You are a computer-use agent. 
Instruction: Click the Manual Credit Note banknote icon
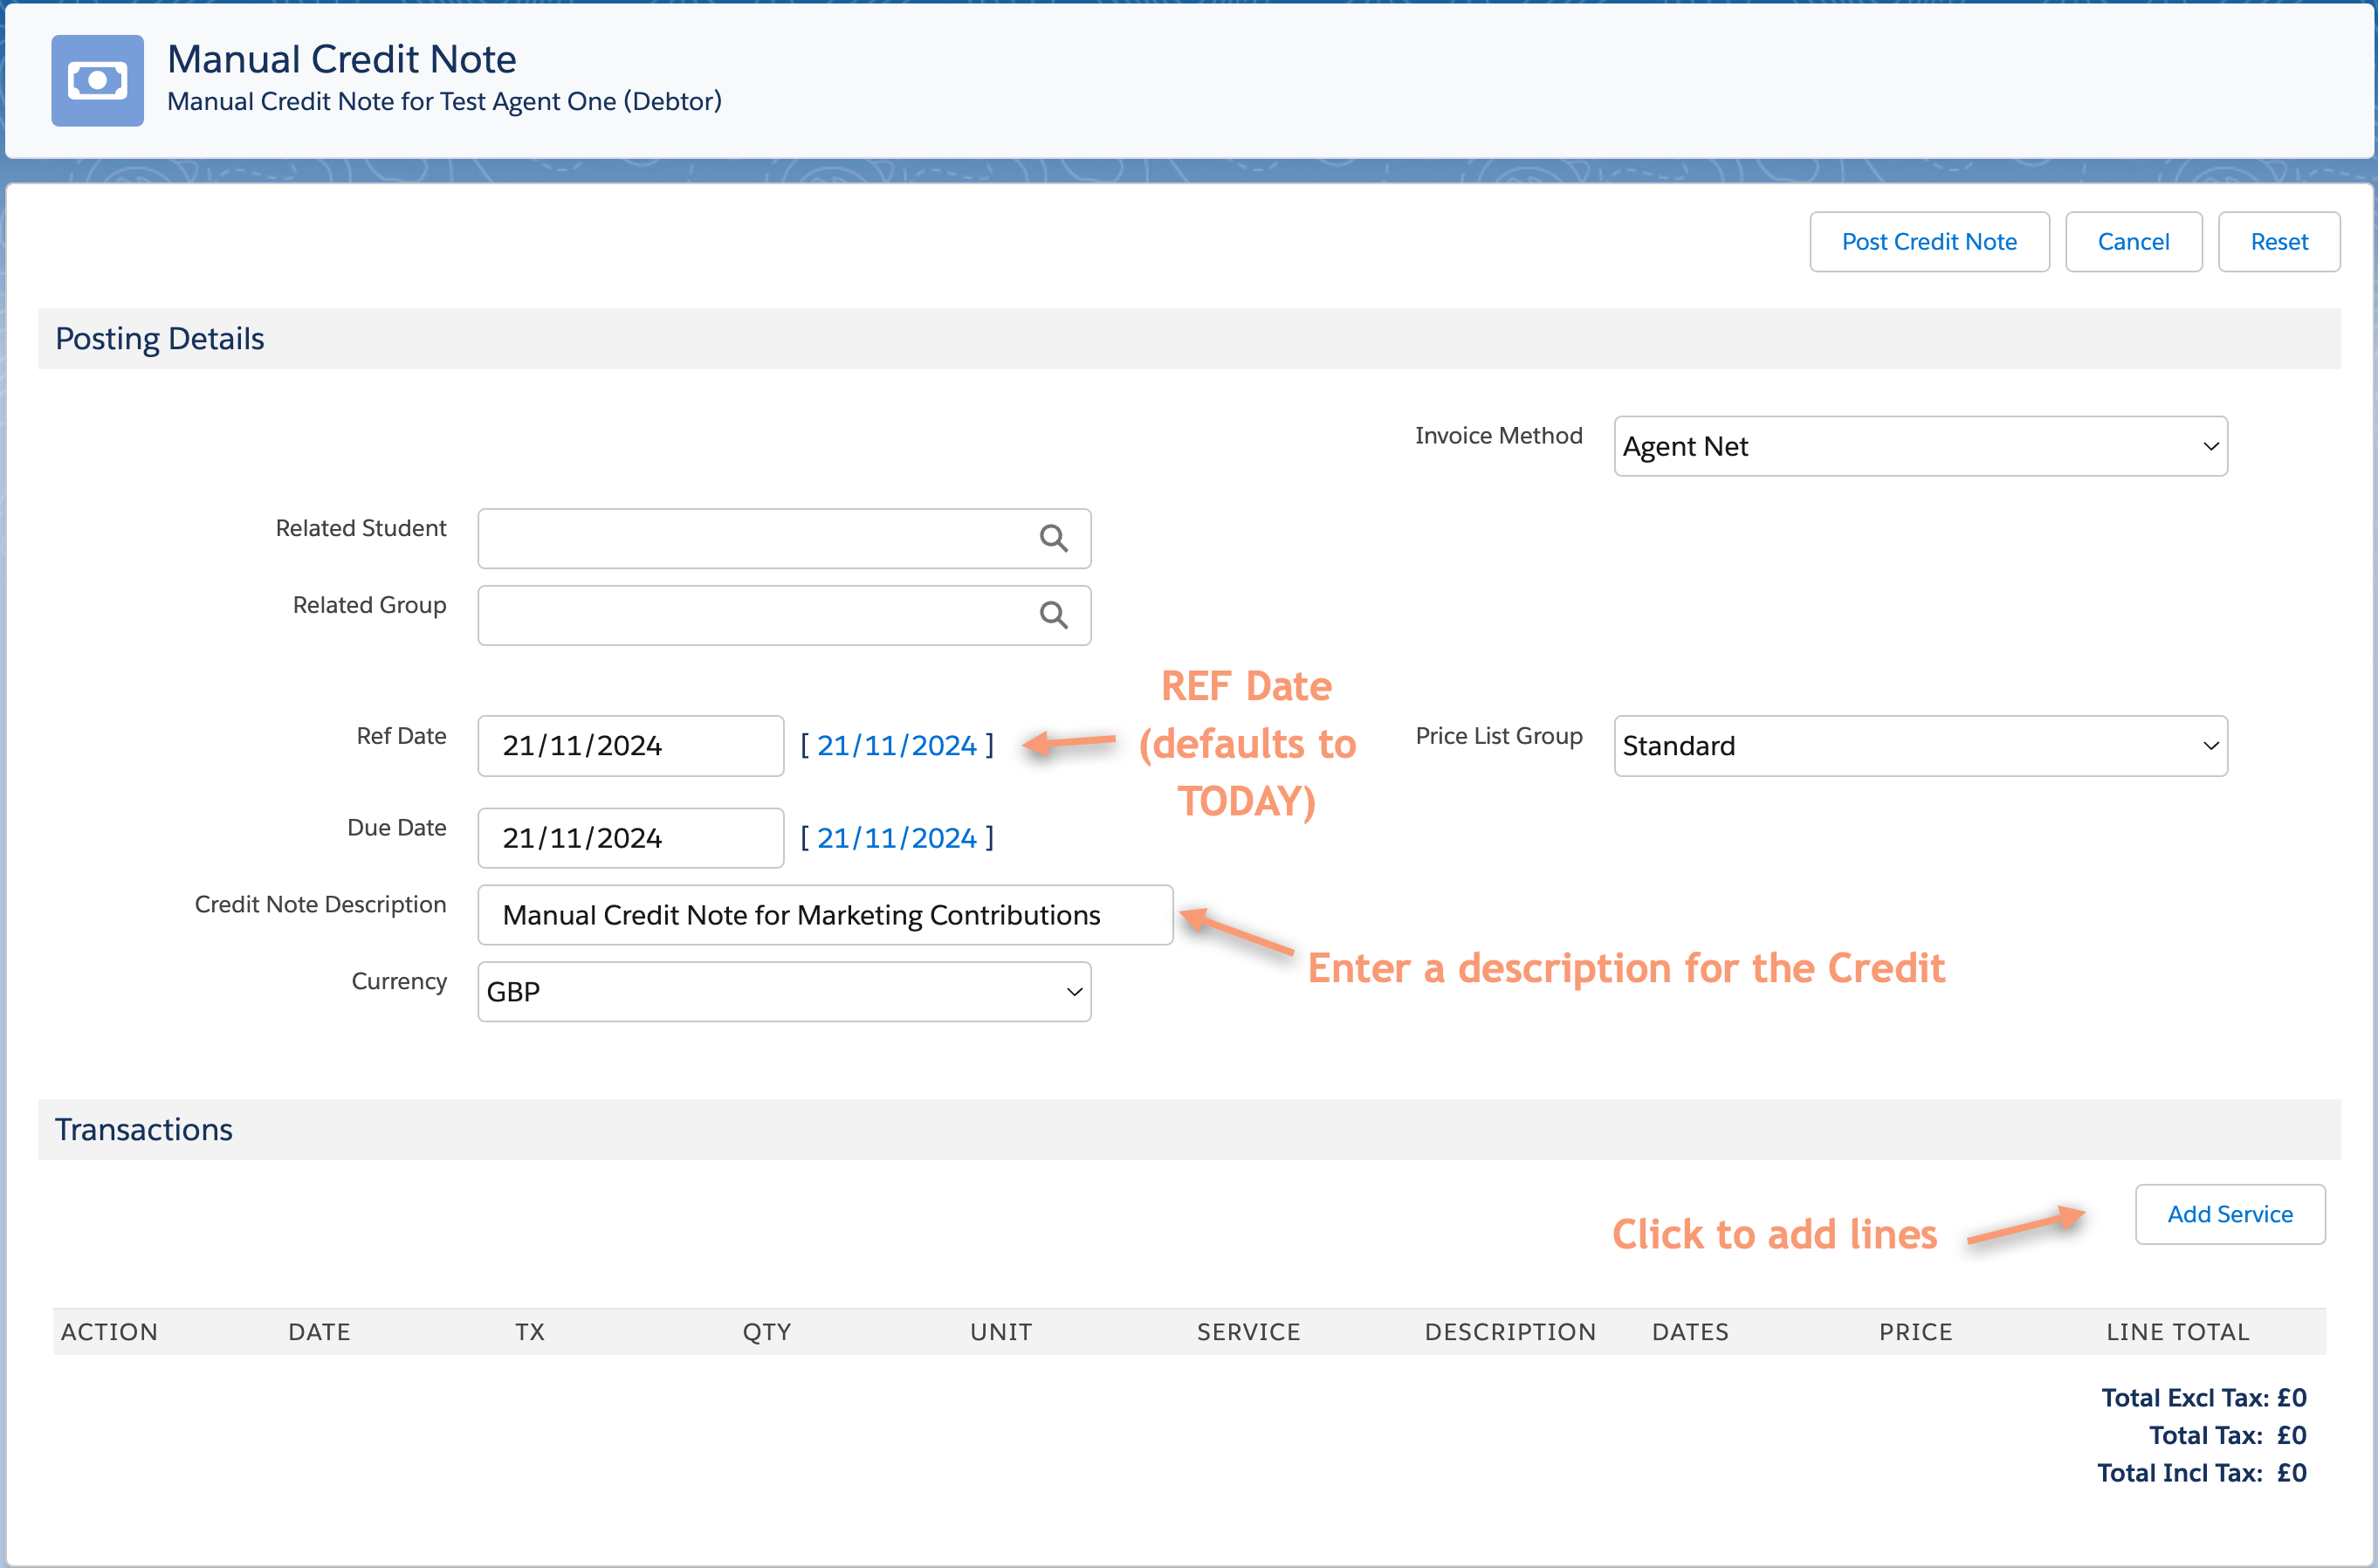(x=97, y=80)
